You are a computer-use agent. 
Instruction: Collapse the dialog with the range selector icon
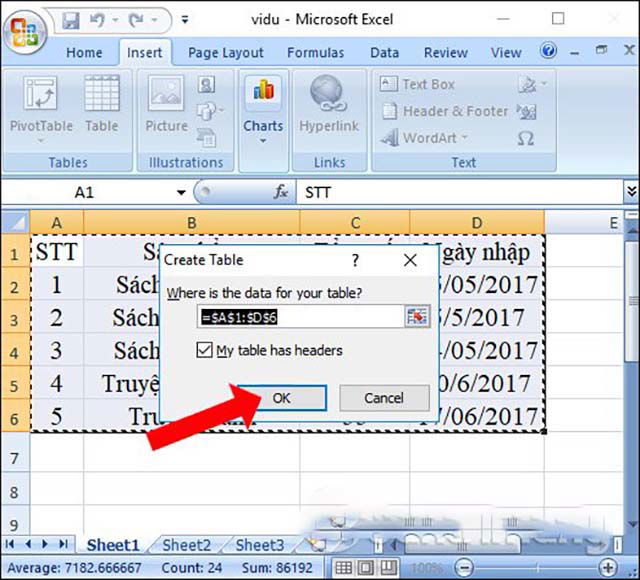417,317
